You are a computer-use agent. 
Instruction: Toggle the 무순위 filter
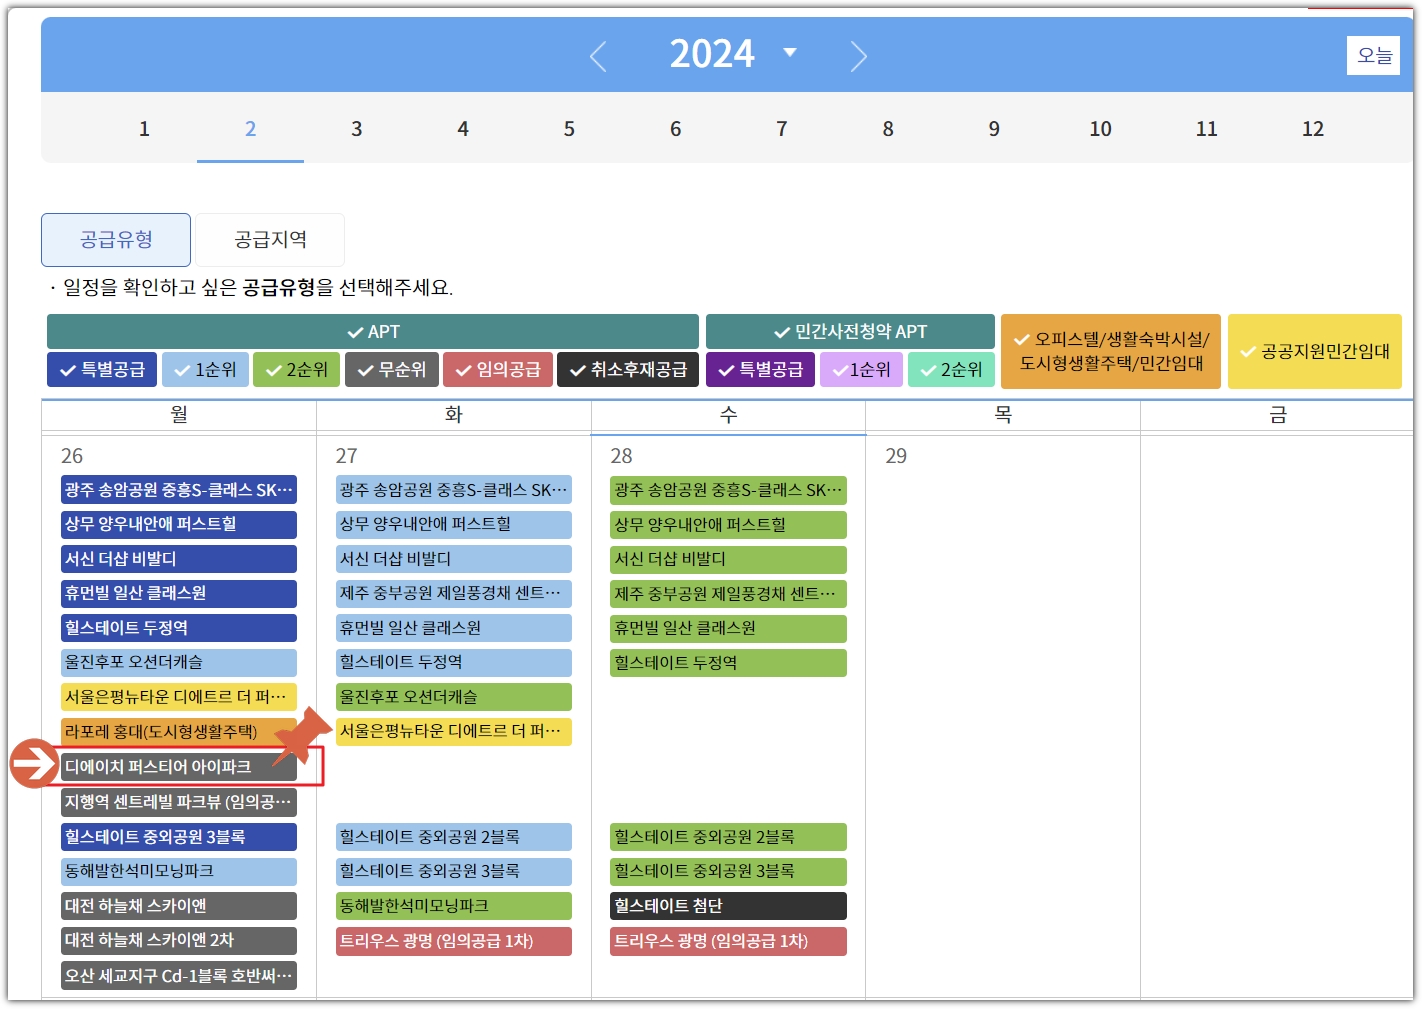click(x=391, y=369)
